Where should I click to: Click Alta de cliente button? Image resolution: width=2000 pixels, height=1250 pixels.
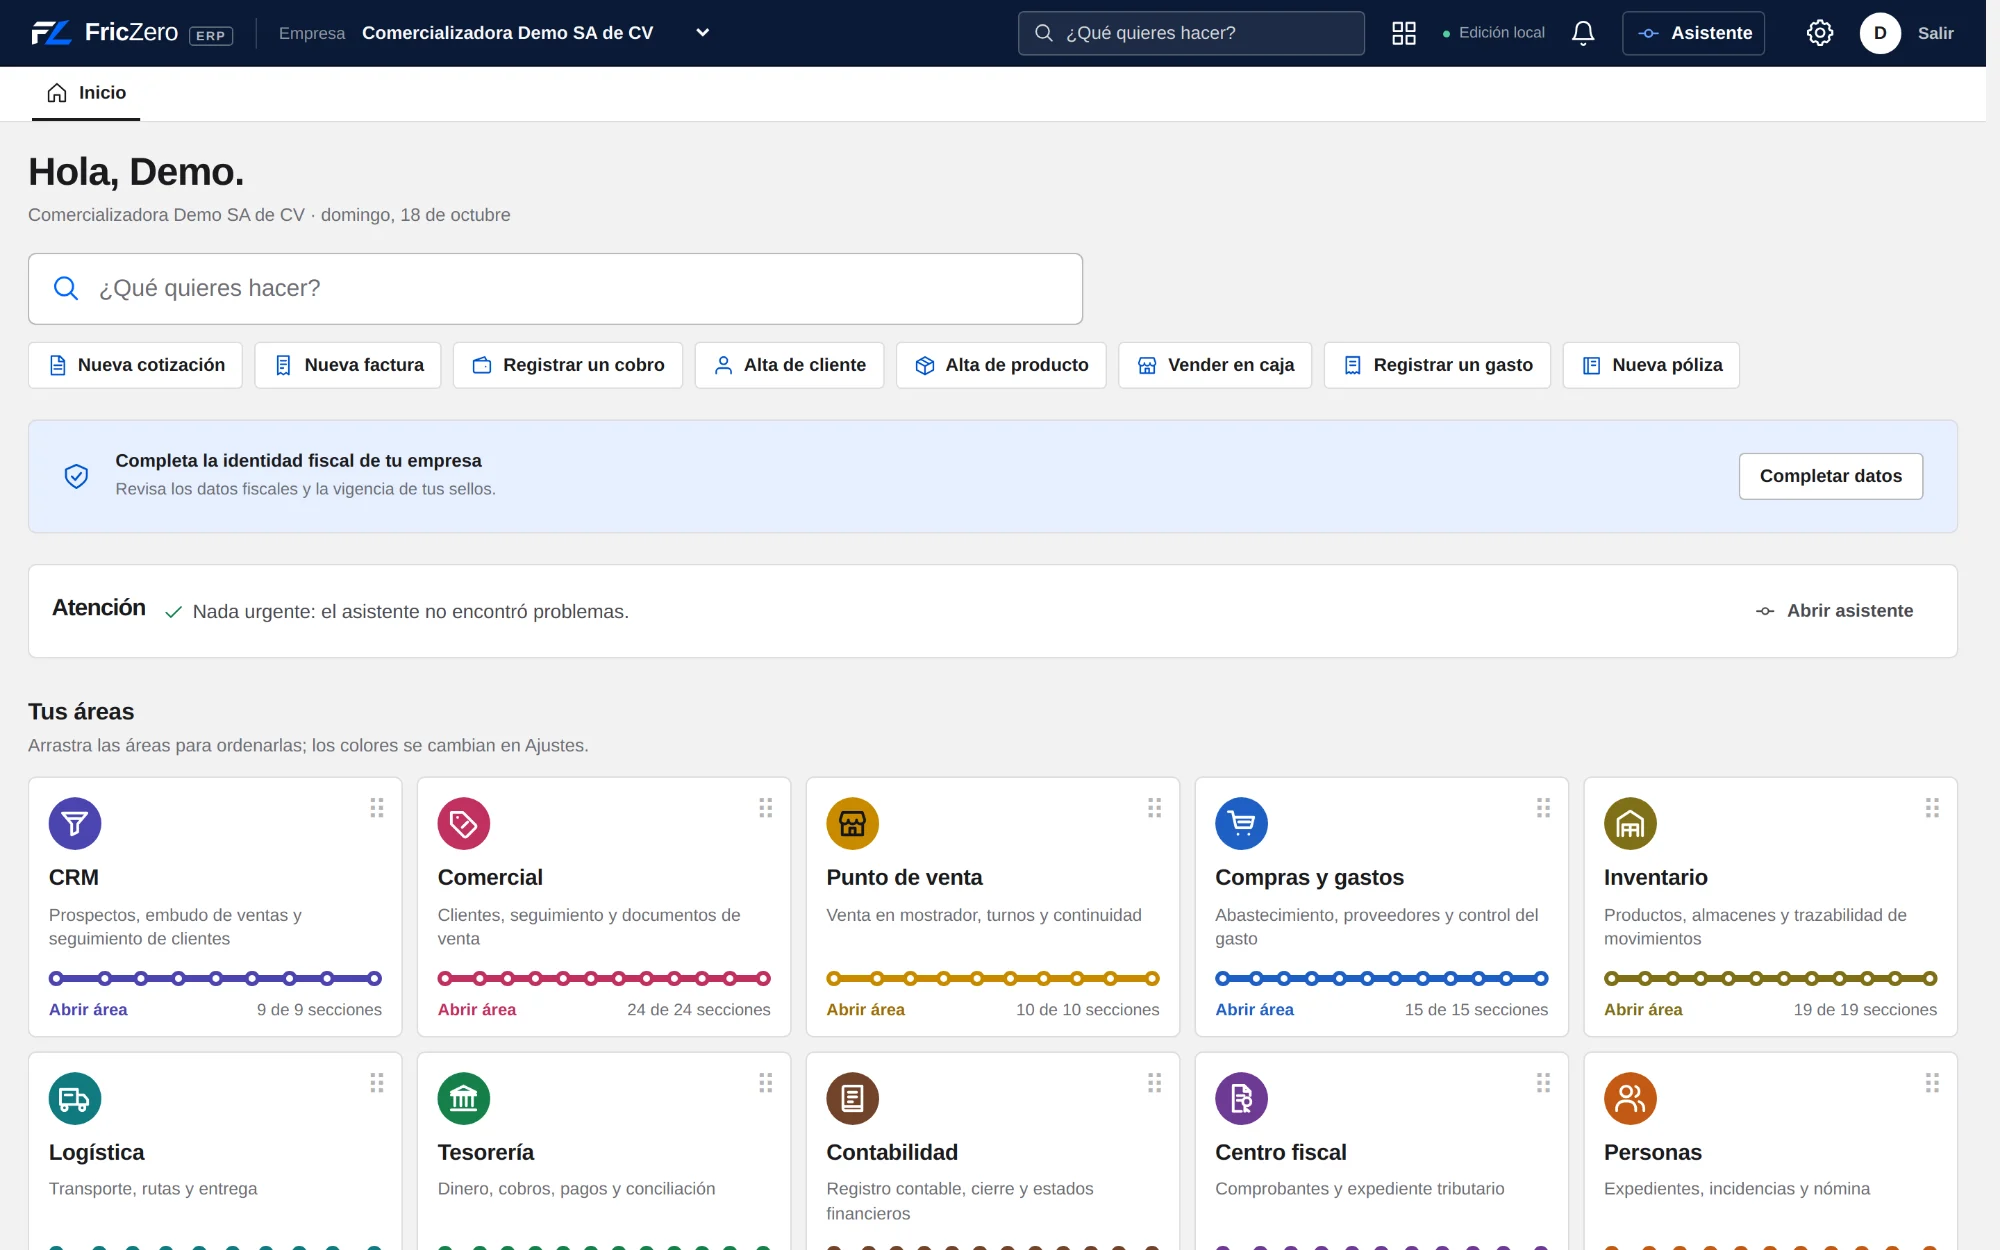tap(789, 366)
